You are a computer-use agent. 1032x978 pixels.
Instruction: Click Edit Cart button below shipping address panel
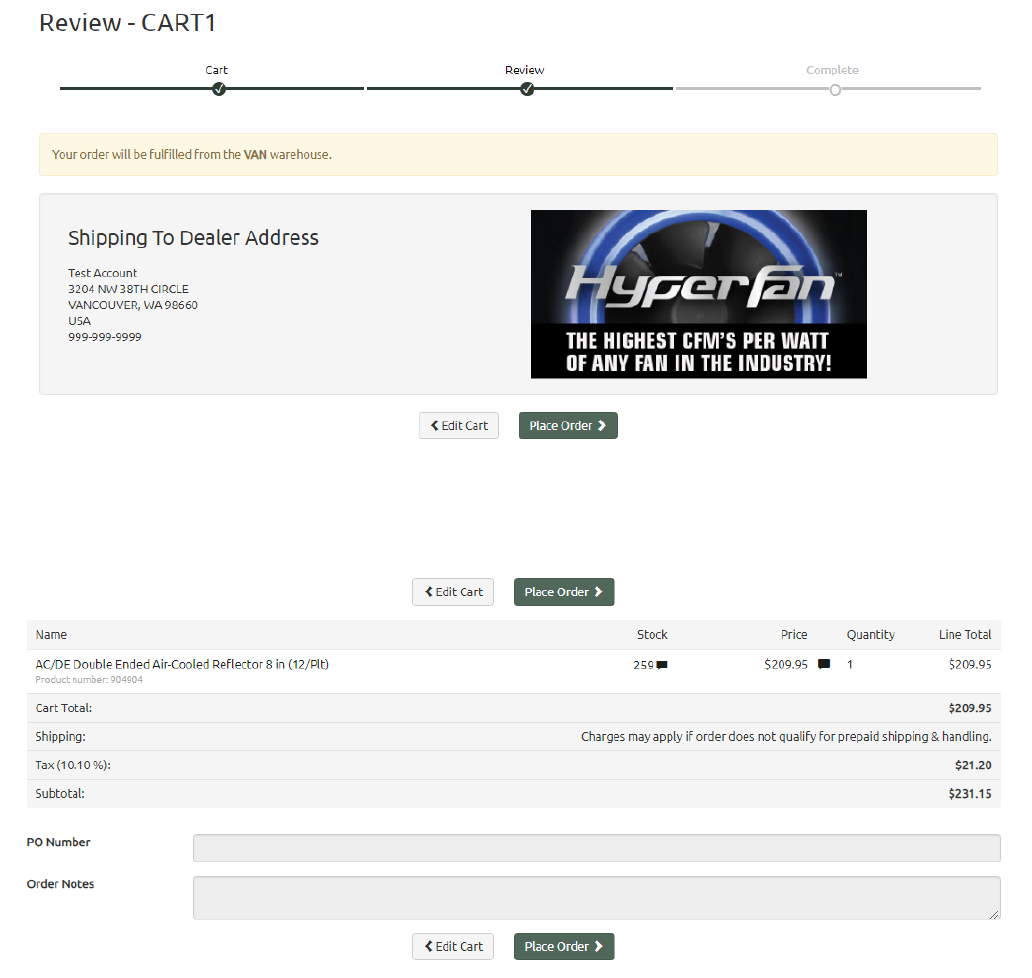[459, 425]
